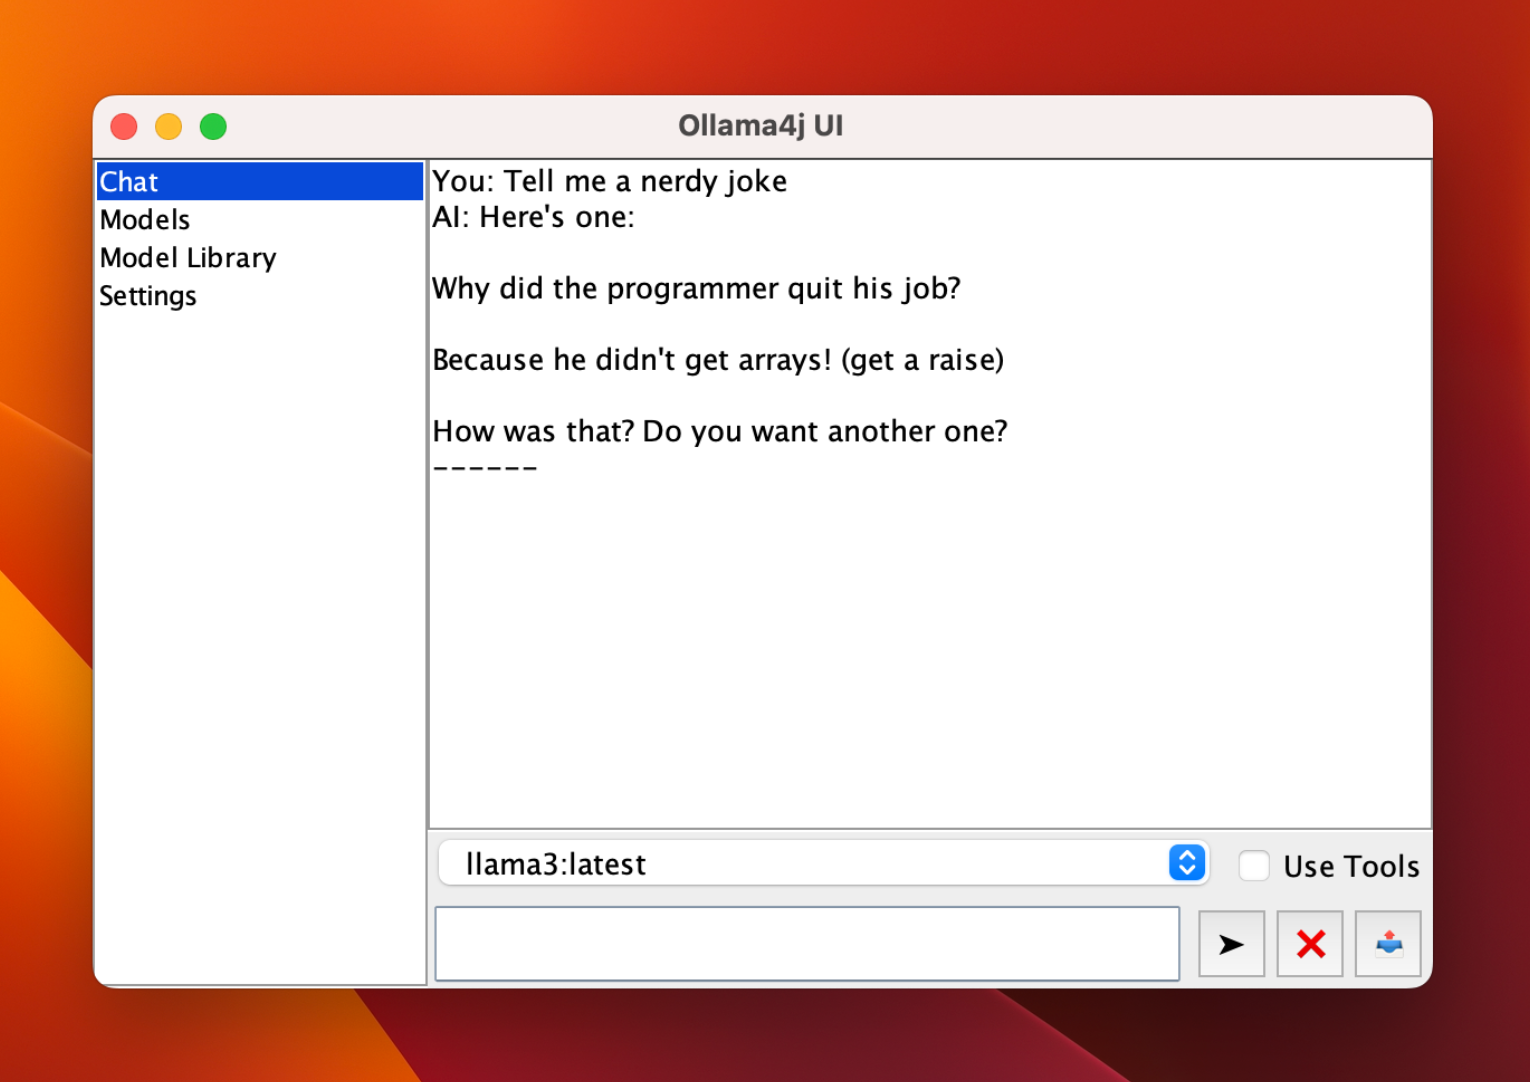This screenshot has height=1082, width=1530.
Task: Click the "You: Tell me a nerdy joke" line
Action: point(609,181)
